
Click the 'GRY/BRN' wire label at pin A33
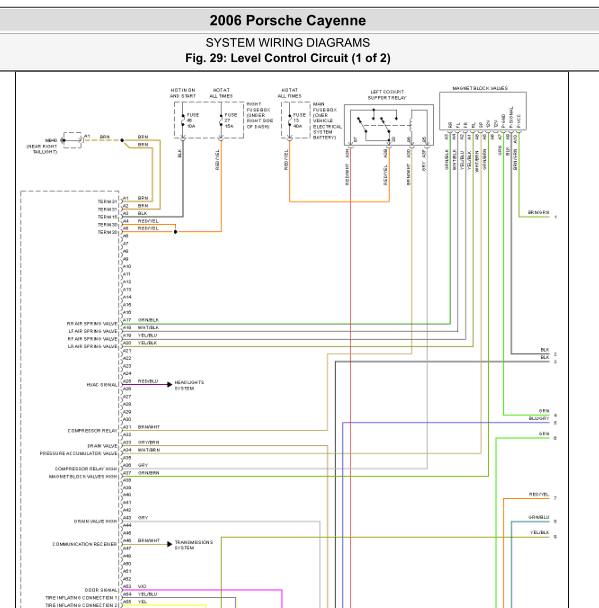[148, 442]
